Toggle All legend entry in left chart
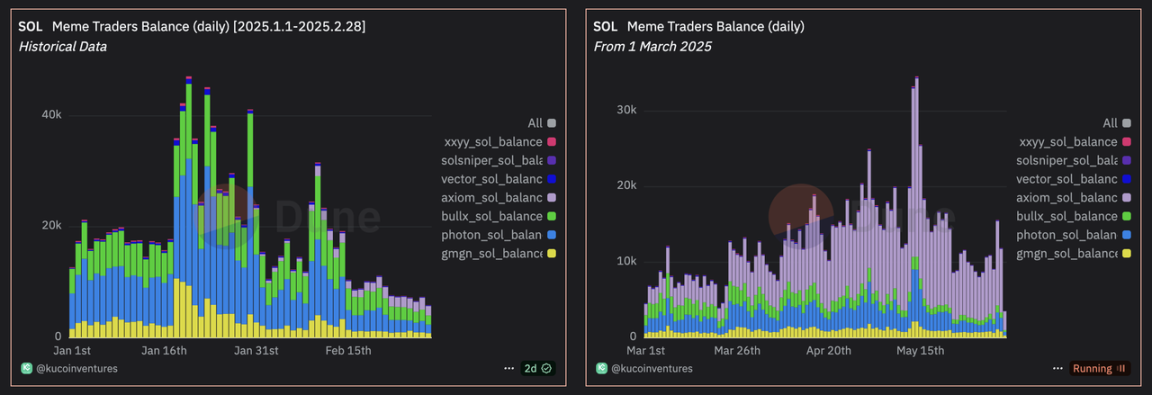Screen dimensions: 1152x395 (541, 123)
